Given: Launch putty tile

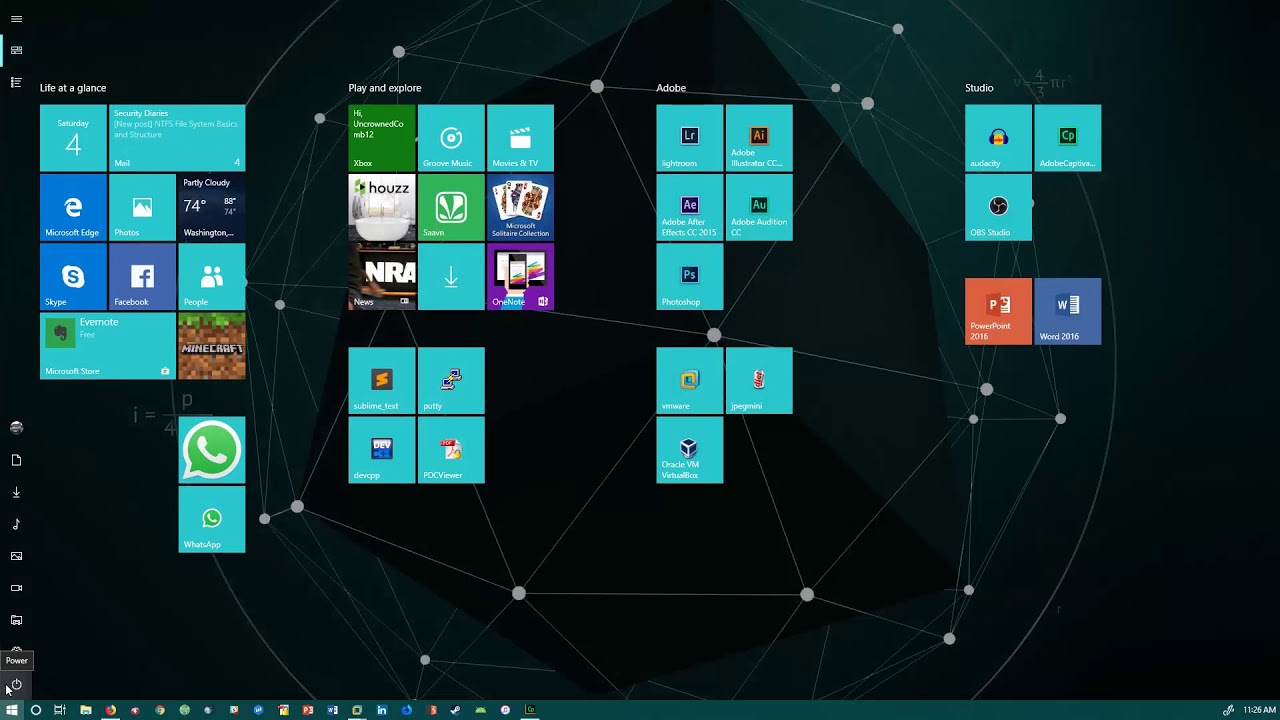Looking at the screenshot, I should [x=451, y=381].
